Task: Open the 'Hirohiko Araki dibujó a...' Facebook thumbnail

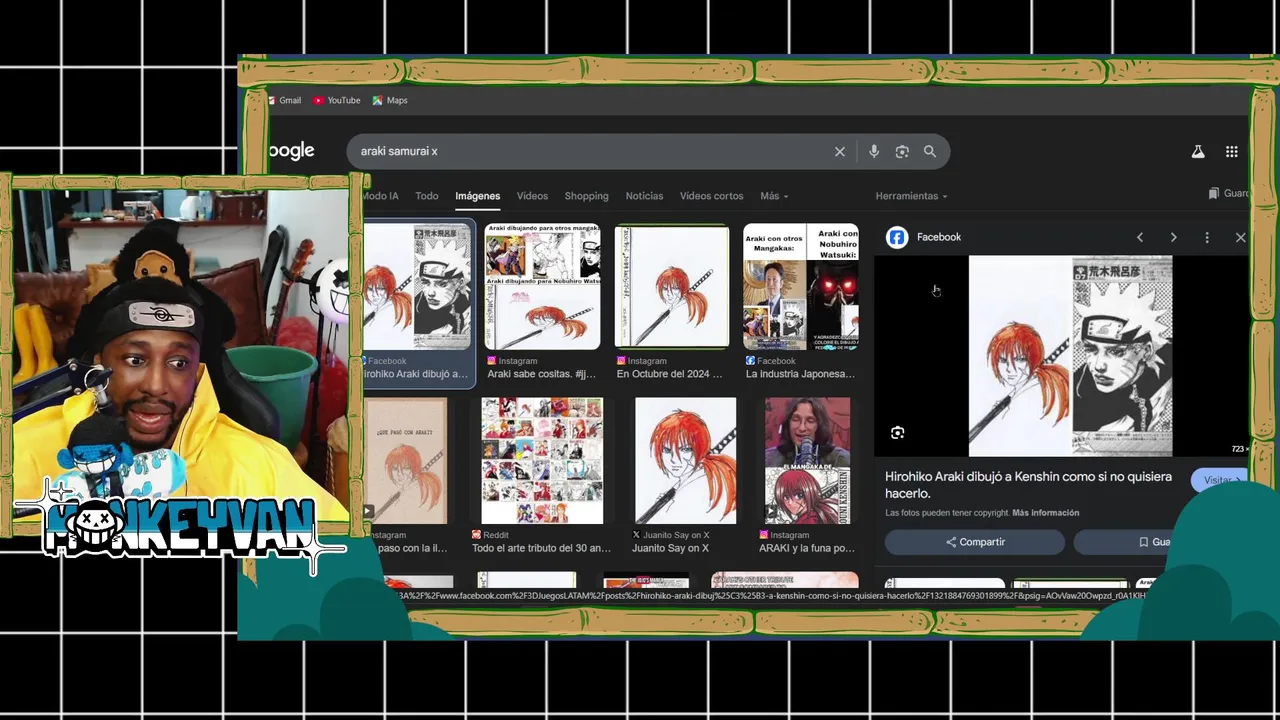Action: (x=417, y=286)
